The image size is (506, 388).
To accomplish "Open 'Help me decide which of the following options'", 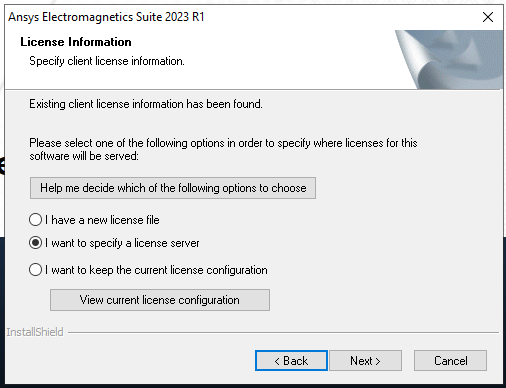I will tap(173, 188).
